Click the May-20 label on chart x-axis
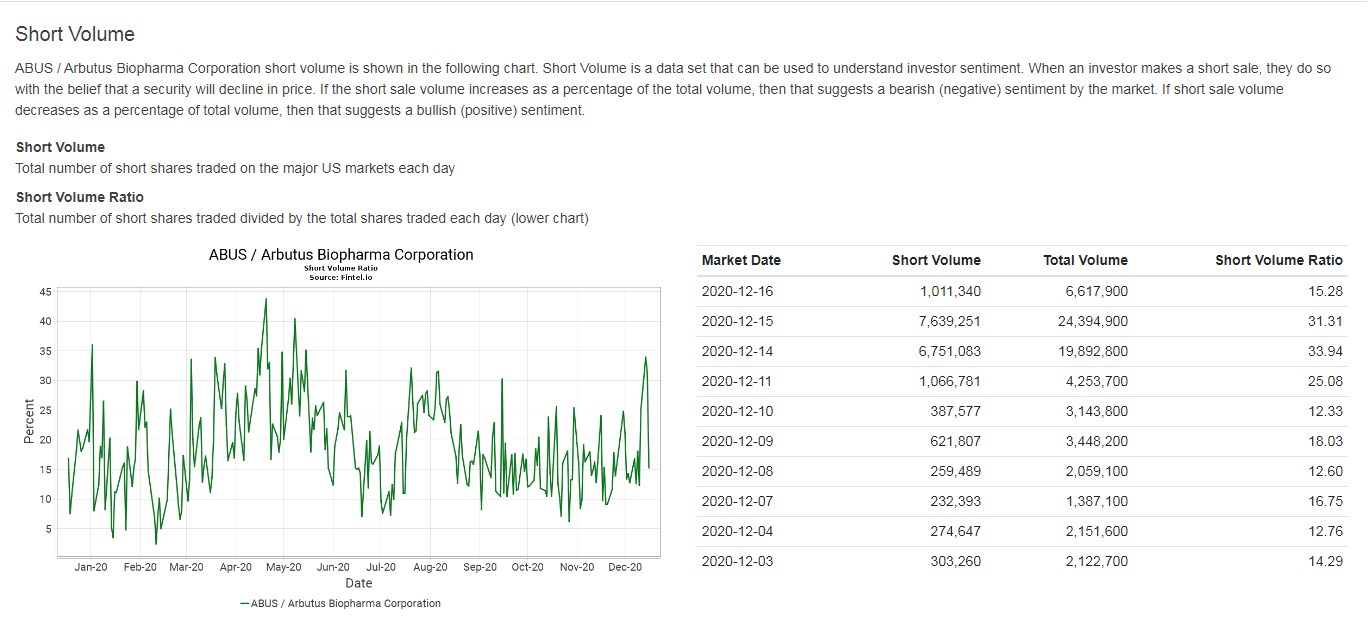The width and height of the screenshot is (1368, 631). point(283,567)
